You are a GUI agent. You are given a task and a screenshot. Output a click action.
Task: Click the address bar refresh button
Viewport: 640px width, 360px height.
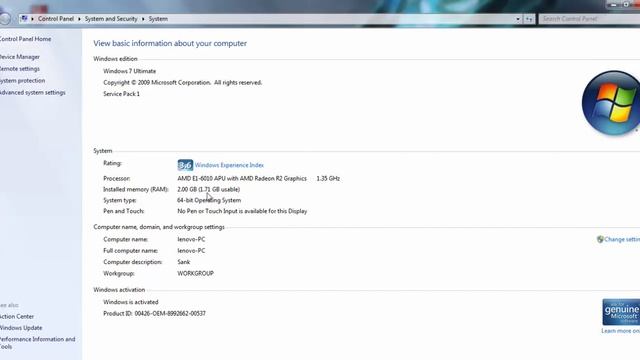point(529,19)
